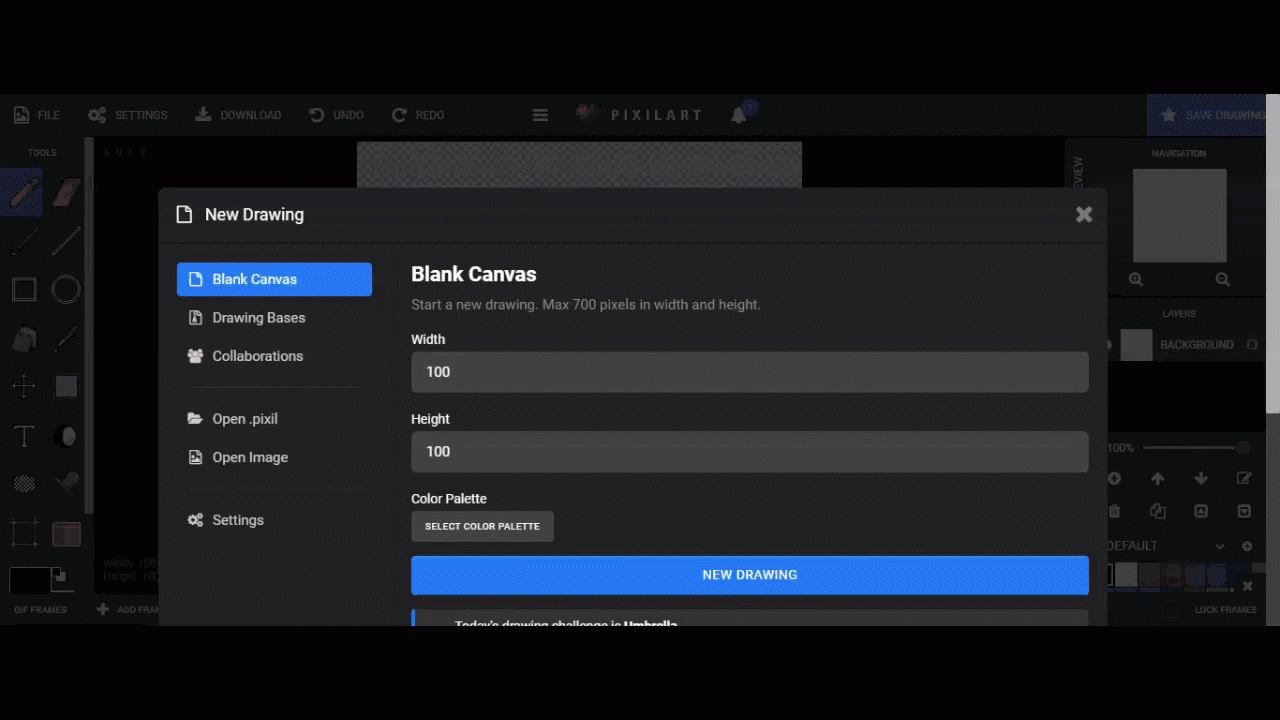Toggle the Background layer checkbox
The width and height of the screenshot is (1280, 720).
pos(1252,345)
